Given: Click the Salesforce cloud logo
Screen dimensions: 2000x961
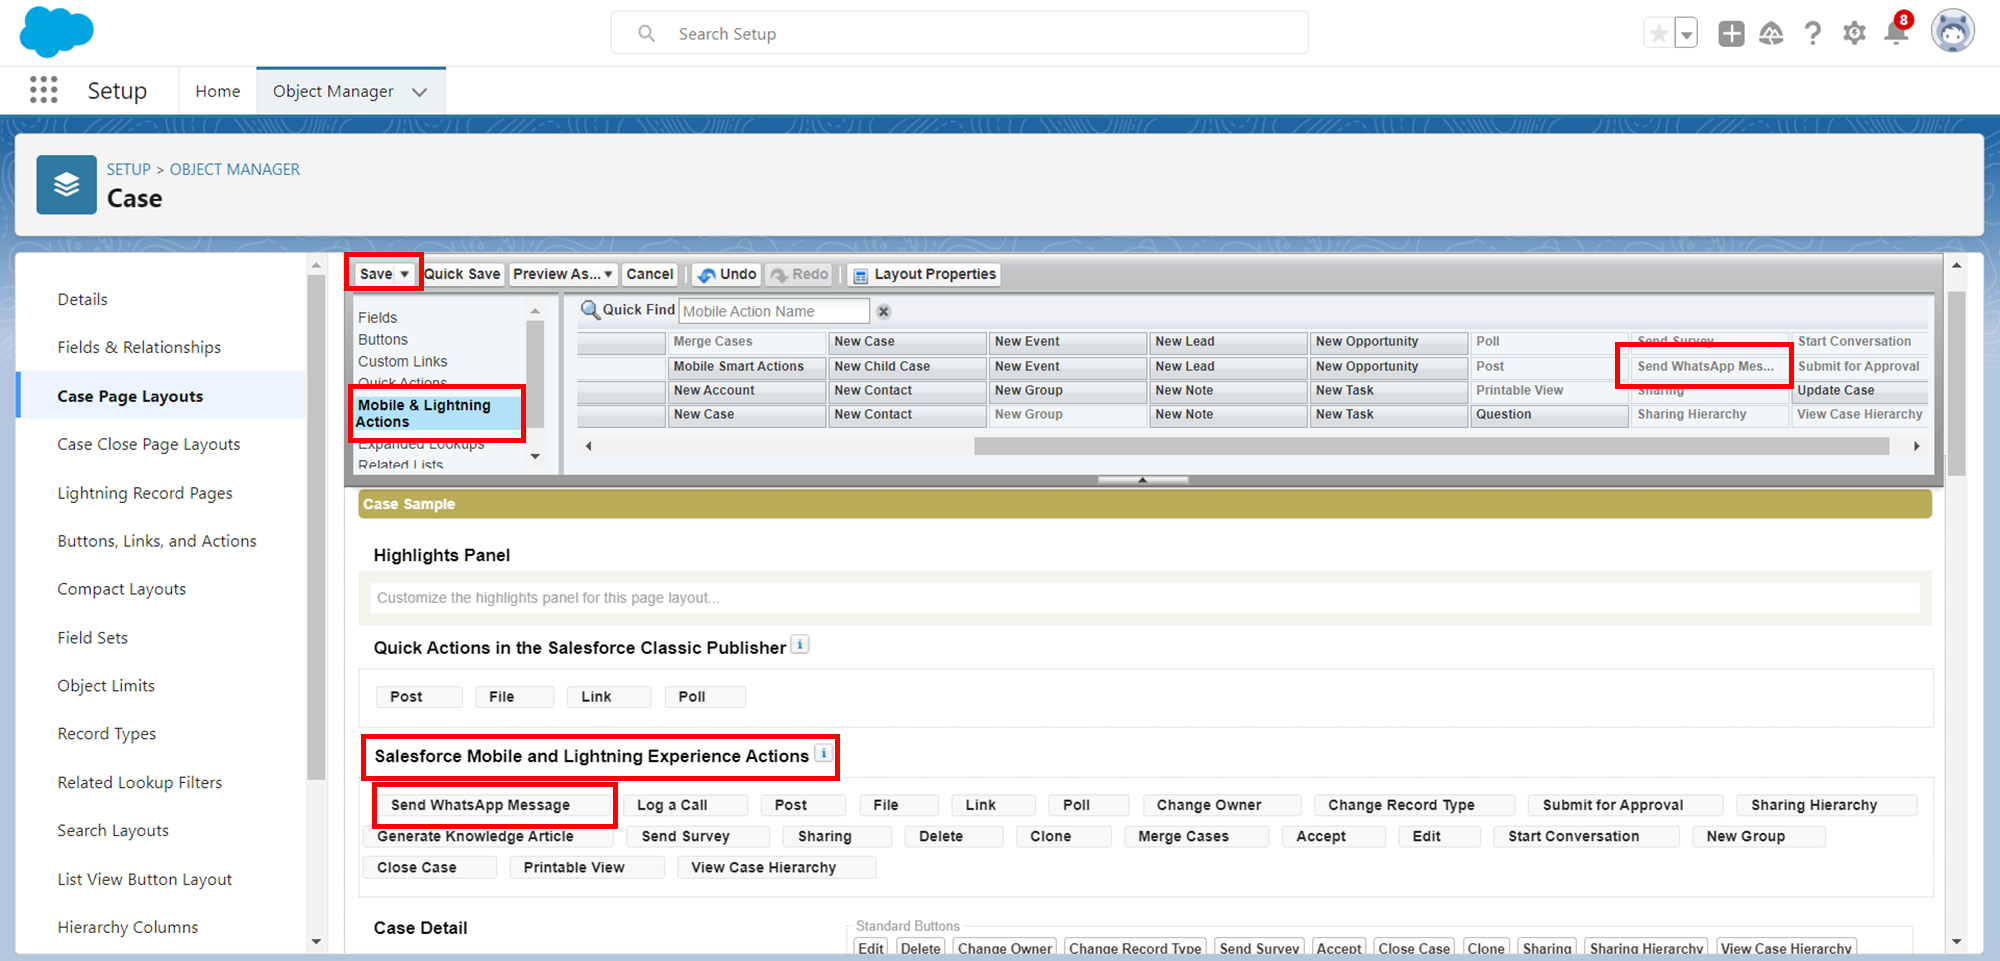Looking at the screenshot, I should coord(57,31).
